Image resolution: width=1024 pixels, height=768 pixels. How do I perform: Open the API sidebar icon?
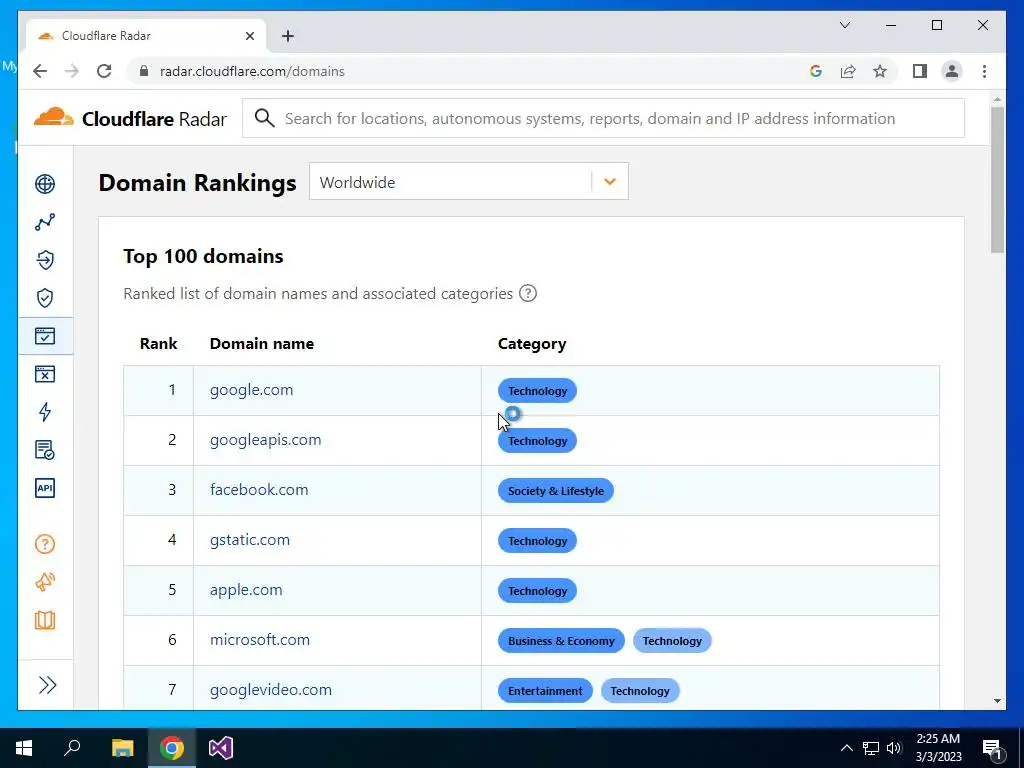(45, 488)
